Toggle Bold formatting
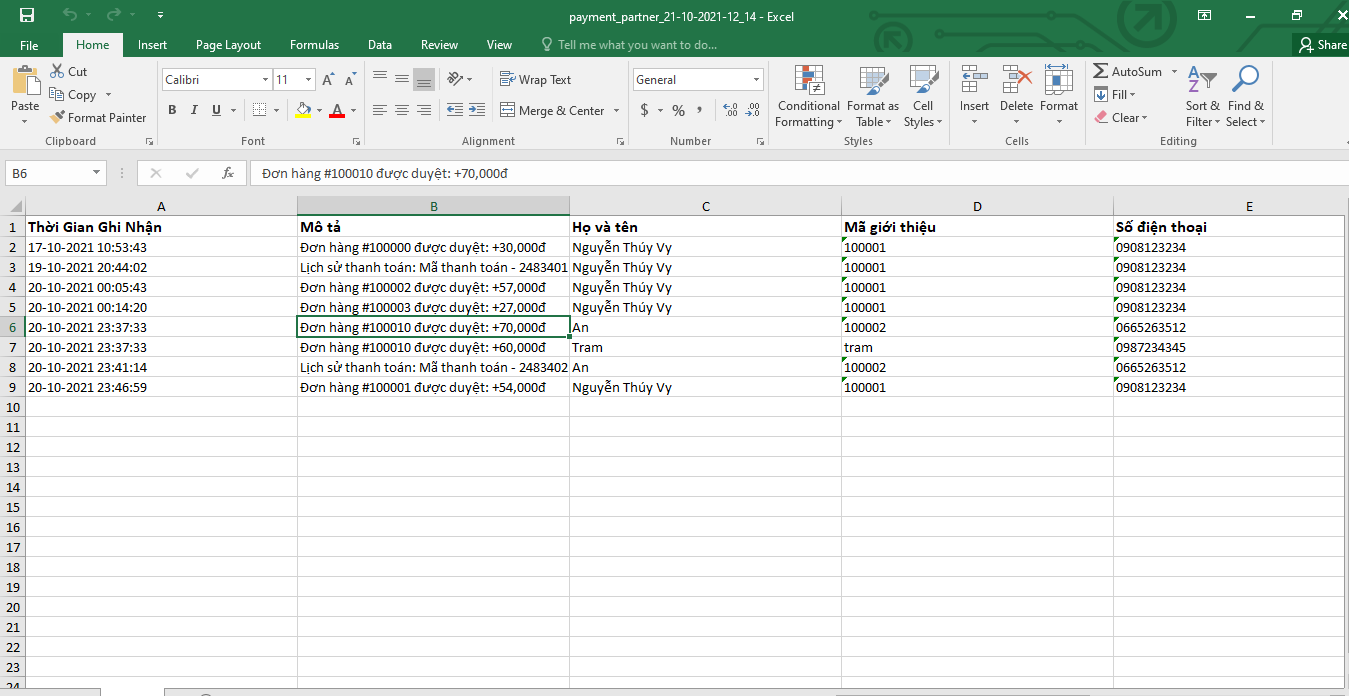Viewport: 1349px width, 696px height. point(172,110)
